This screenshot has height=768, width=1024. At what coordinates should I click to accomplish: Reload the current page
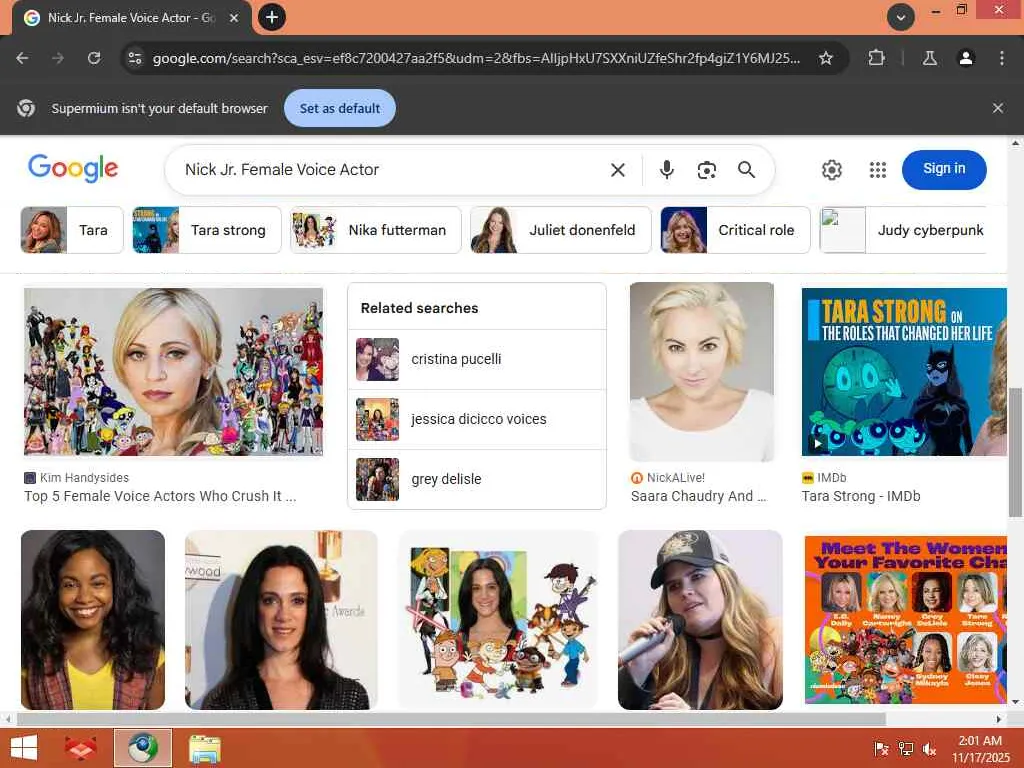point(94,58)
